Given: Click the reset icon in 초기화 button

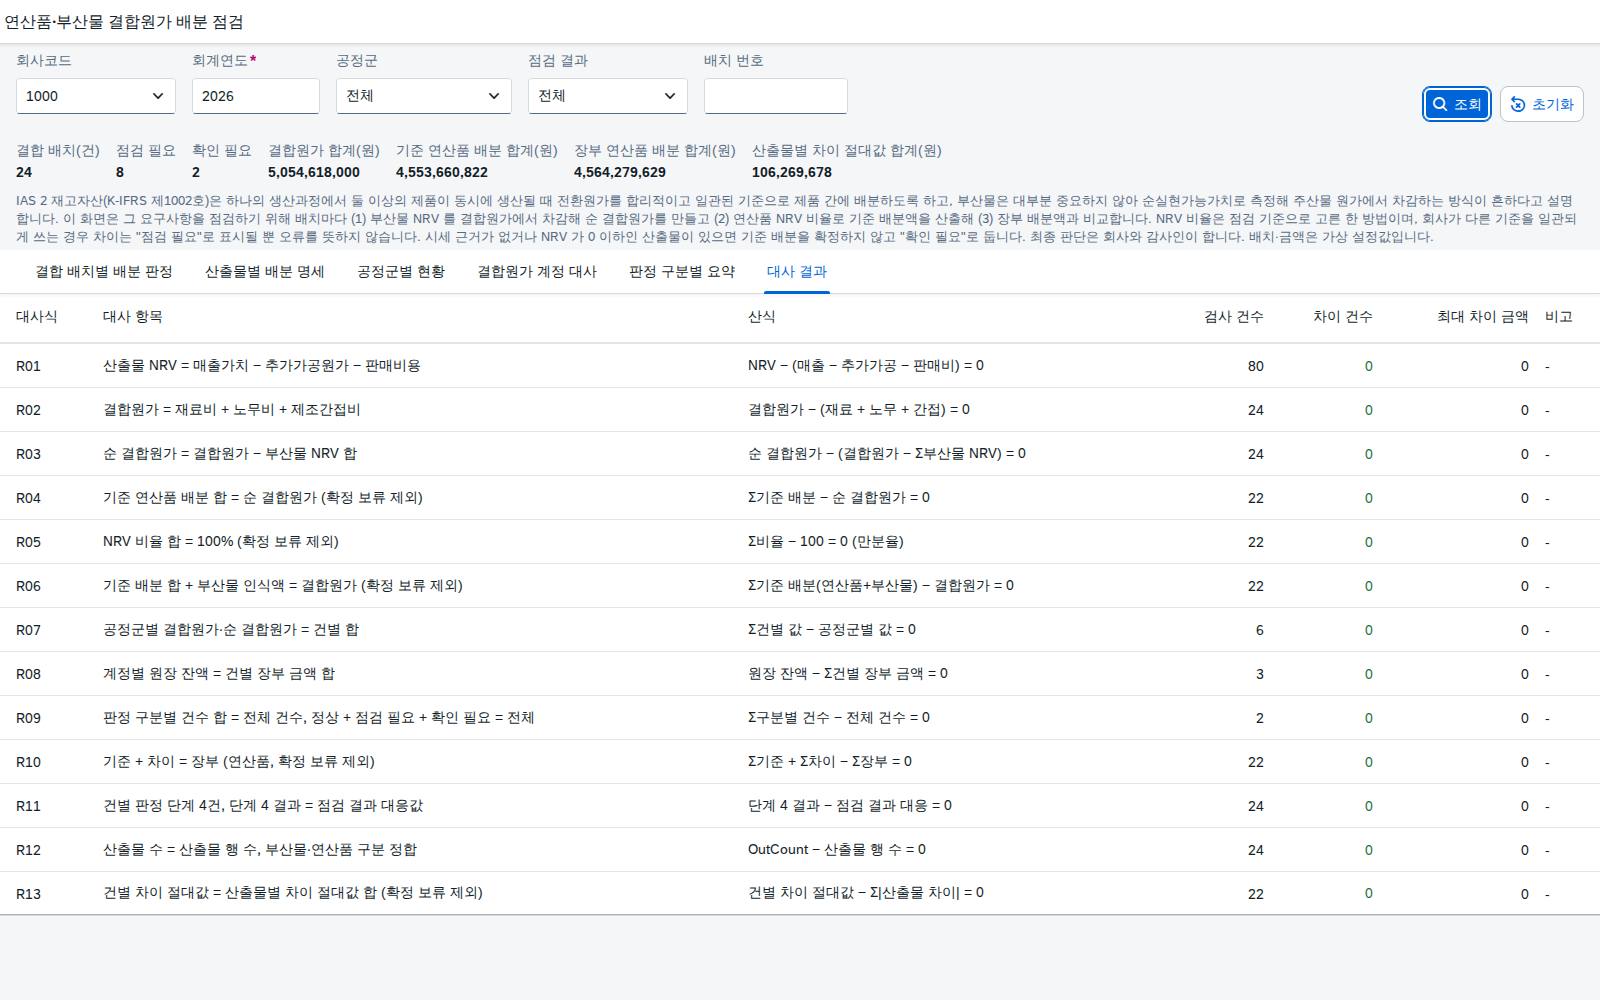Looking at the screenshot, I should point(1518,104).
